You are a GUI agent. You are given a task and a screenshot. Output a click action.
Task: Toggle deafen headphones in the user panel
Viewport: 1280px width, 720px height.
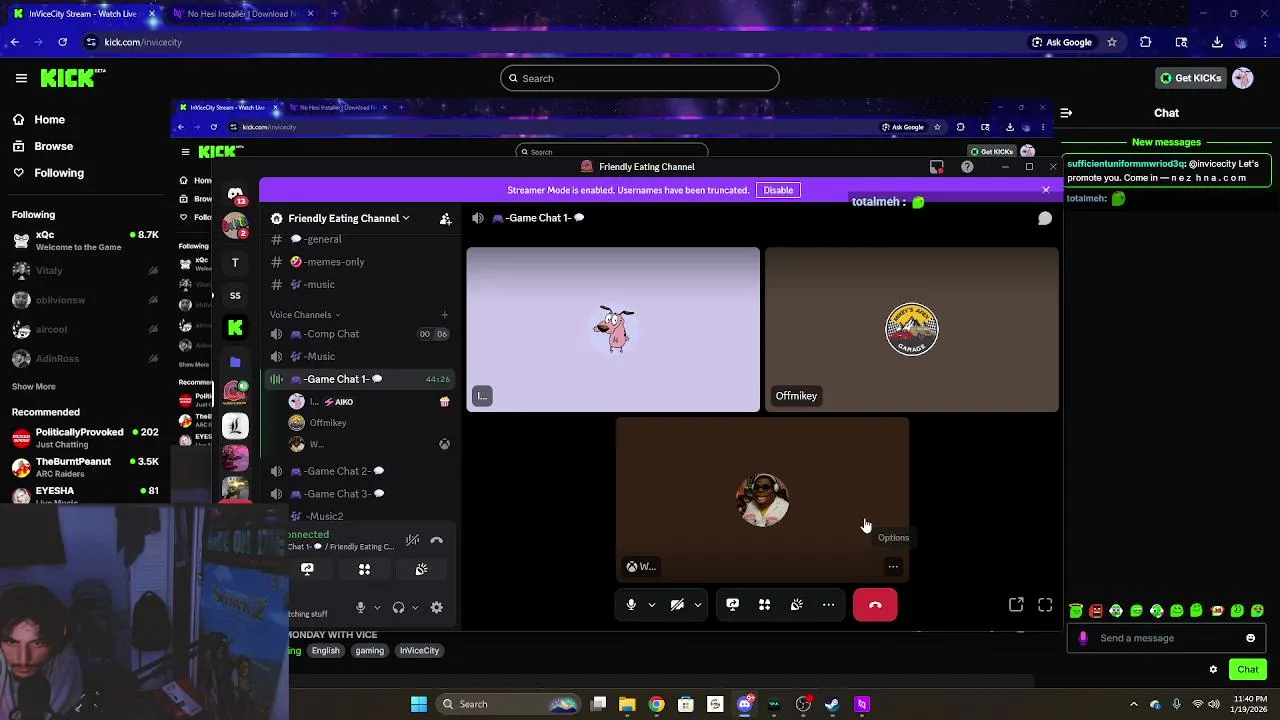[x=399, y=607]
